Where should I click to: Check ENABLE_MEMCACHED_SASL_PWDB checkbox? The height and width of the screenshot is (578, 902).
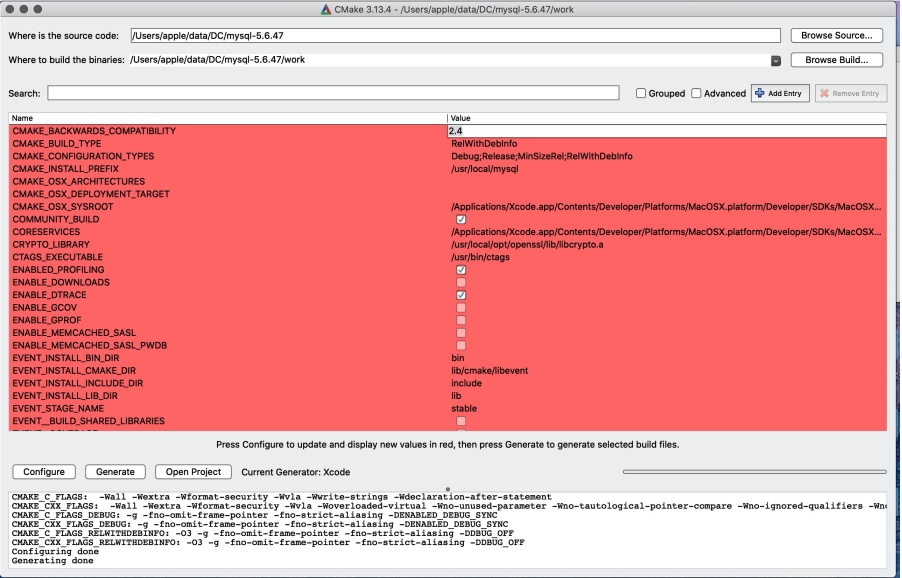point(461,346)
